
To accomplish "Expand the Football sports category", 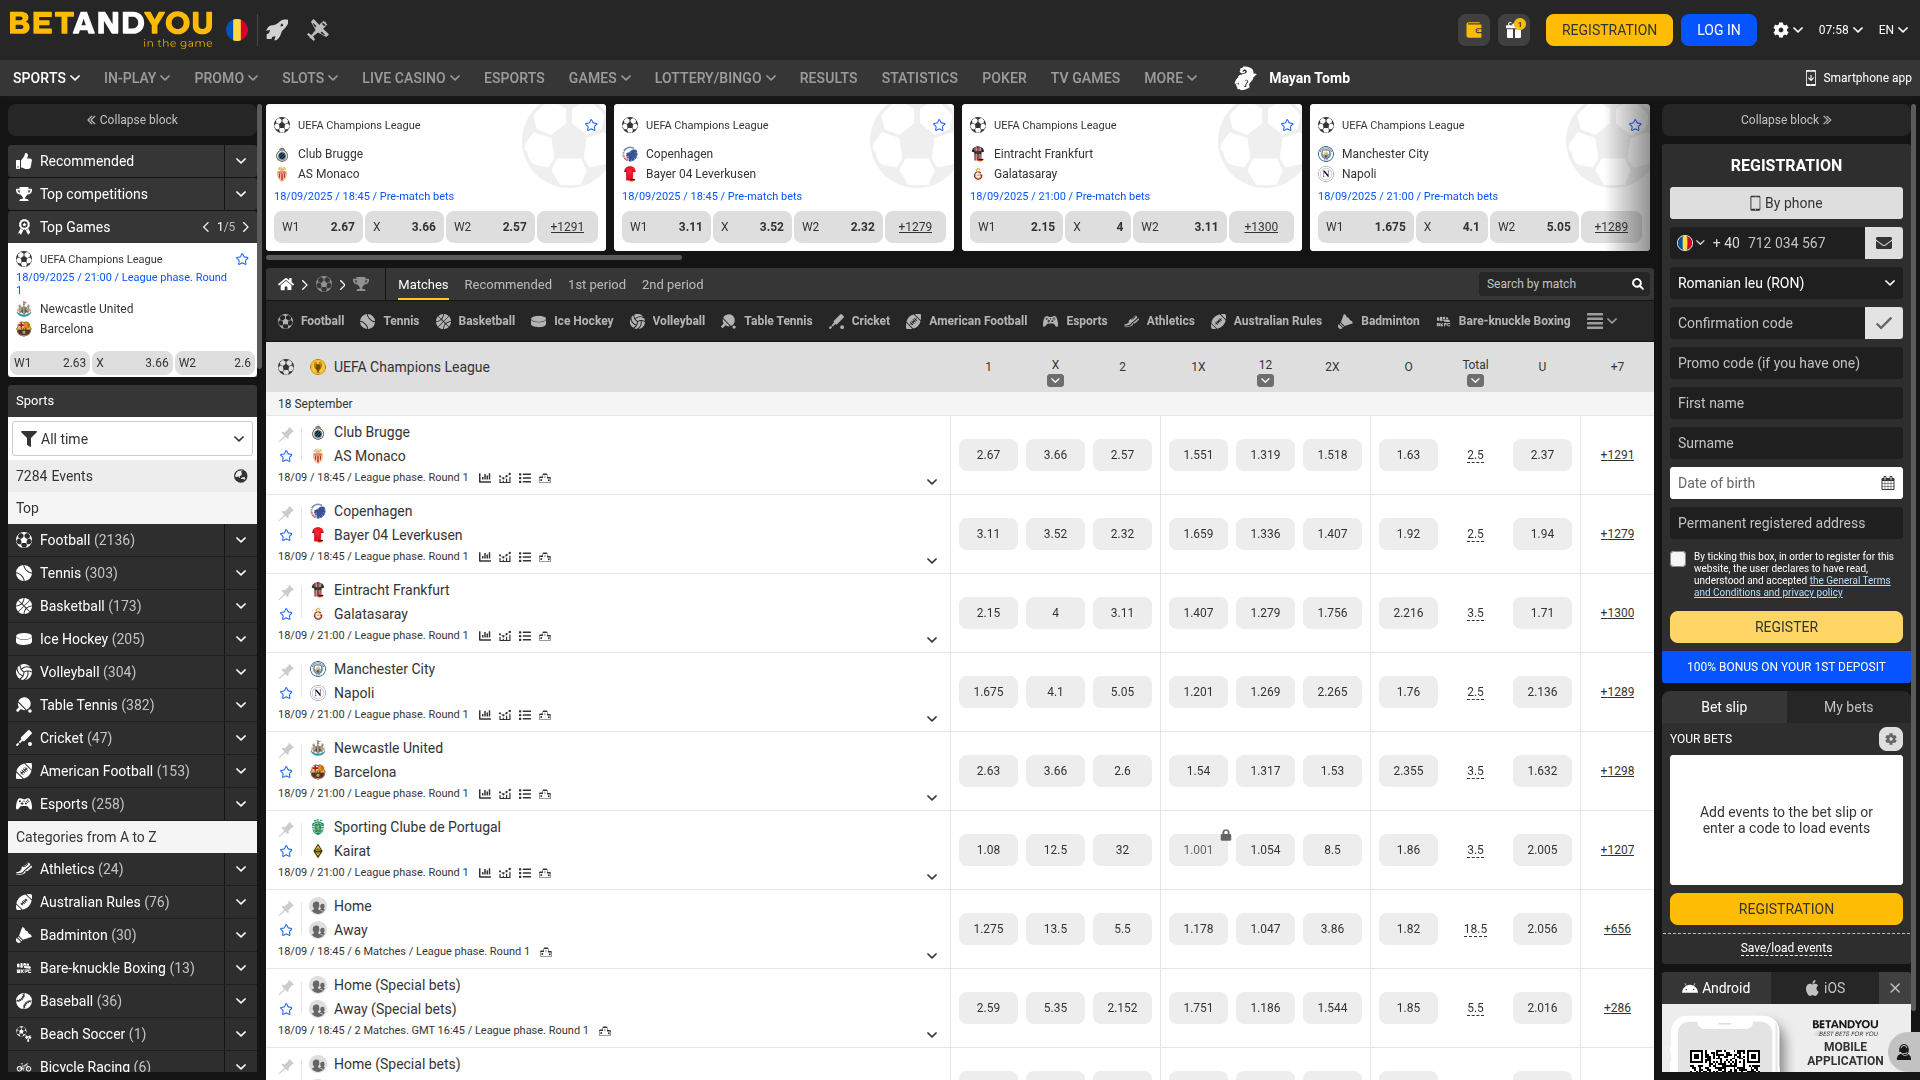I will coord(240,540).
